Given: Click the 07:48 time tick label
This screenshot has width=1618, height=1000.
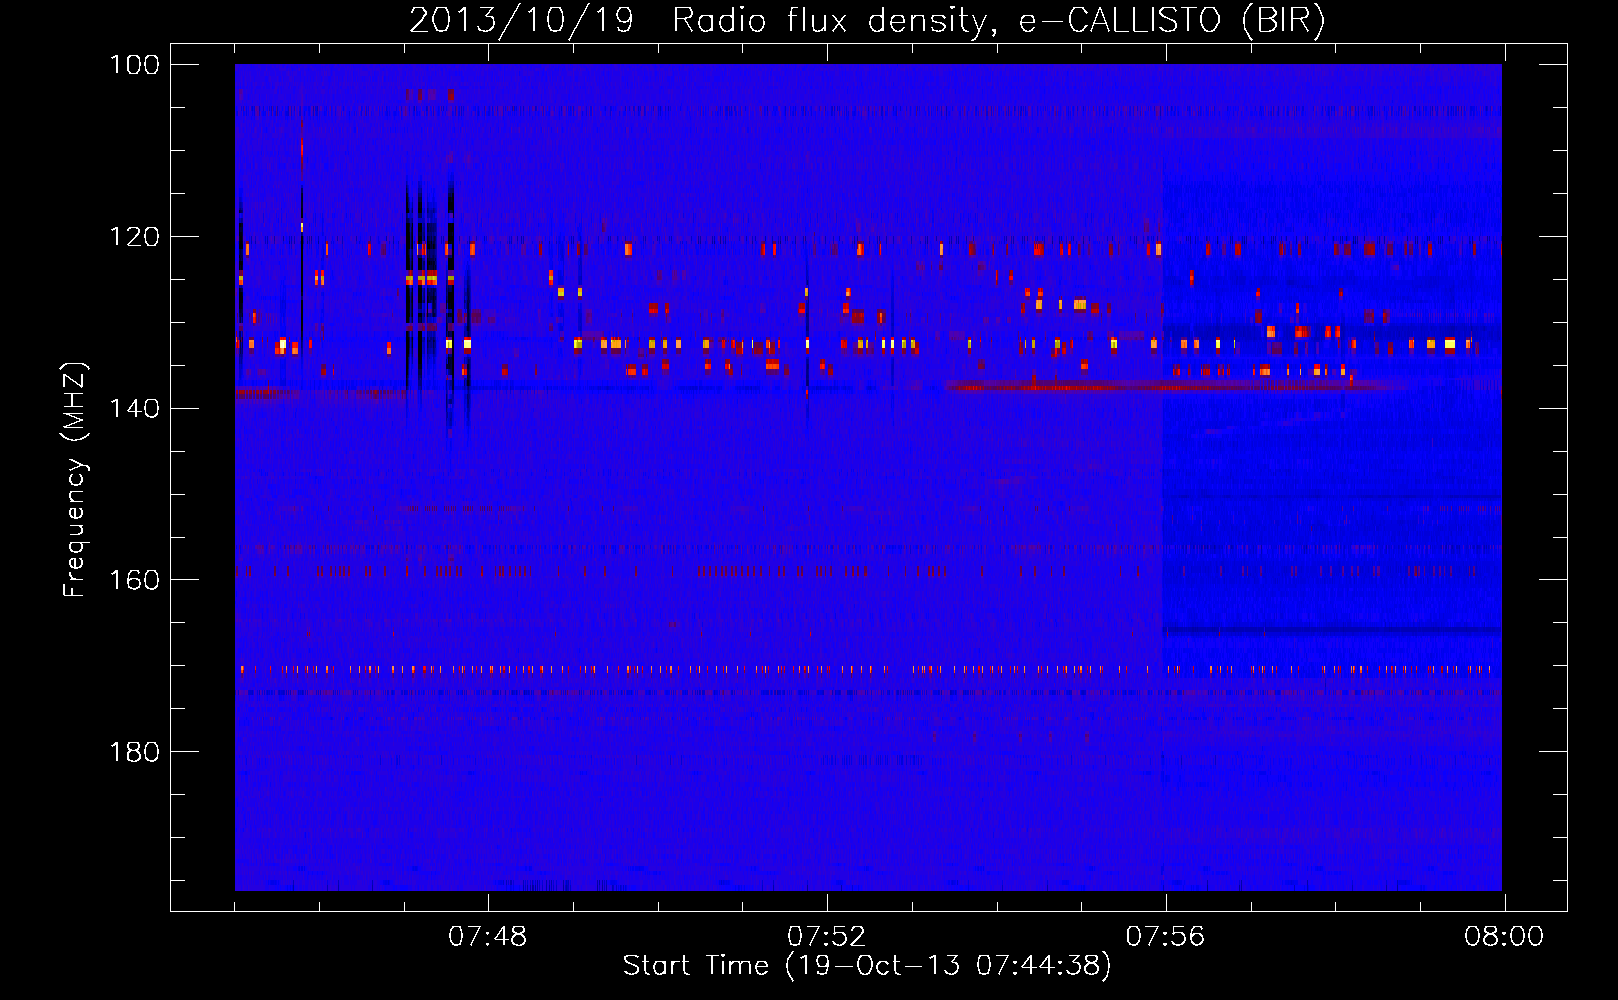Looking at the screenshot, I should click(488, 937).
